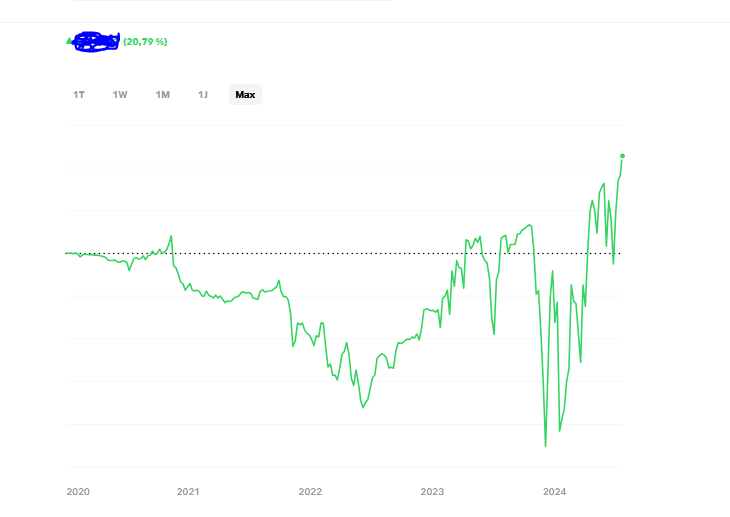Click the green up-triangle gain indicator

69,41
